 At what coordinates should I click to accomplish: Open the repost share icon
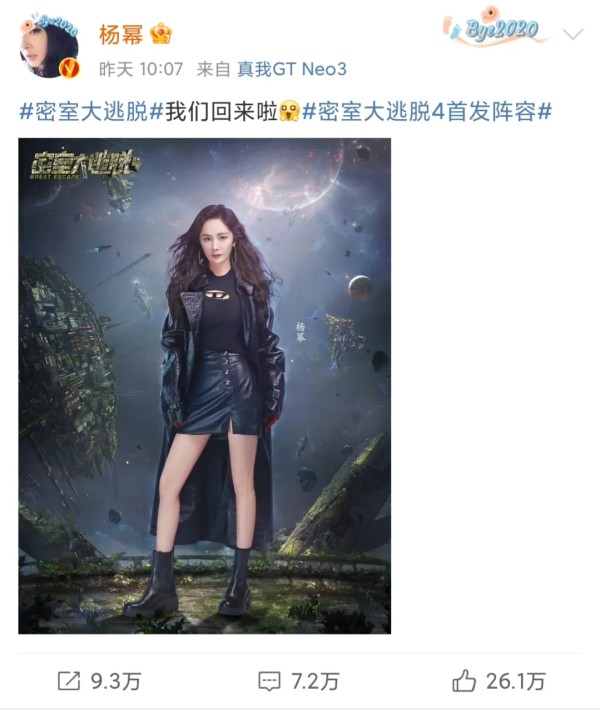(x=69, y=681)
